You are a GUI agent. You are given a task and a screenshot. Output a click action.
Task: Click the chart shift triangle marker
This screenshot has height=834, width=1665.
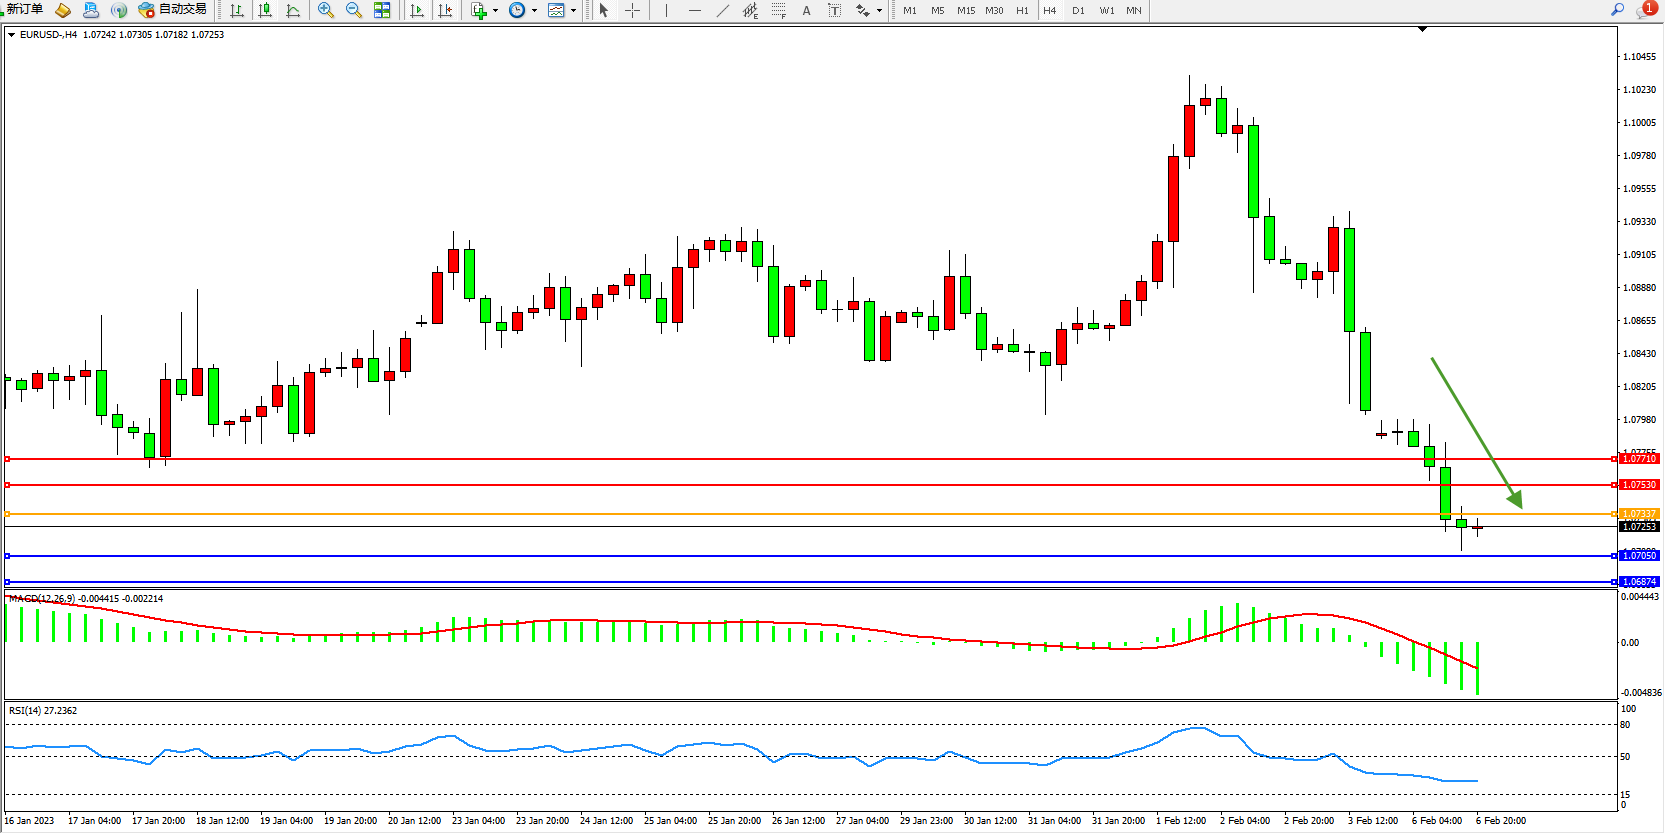click(x=1422, y=30)
